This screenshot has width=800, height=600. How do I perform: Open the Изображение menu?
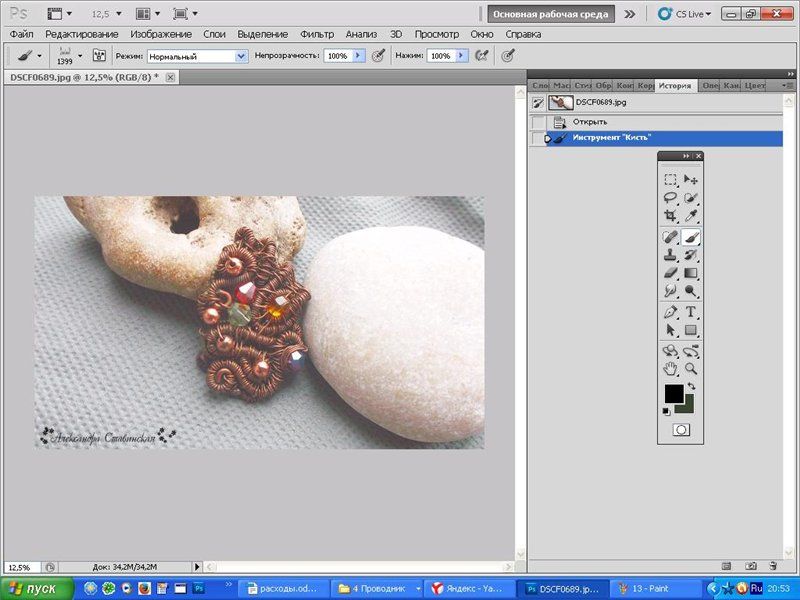click(161, 34)
